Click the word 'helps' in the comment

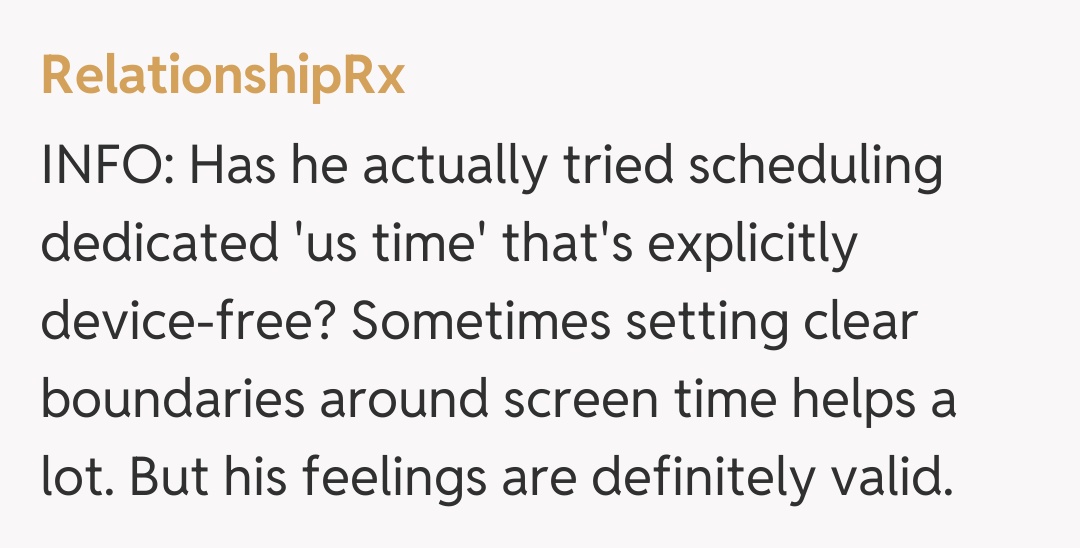[846, 401]
